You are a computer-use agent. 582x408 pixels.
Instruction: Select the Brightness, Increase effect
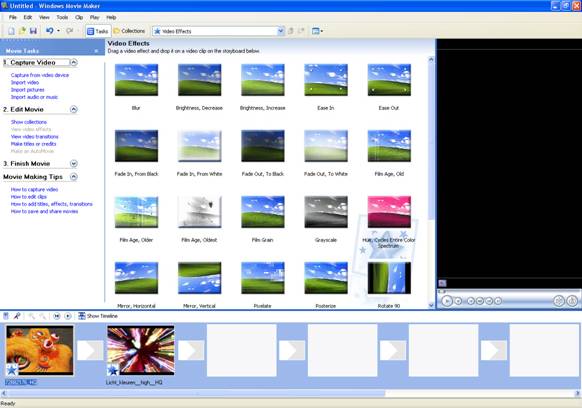pos(263,80)
